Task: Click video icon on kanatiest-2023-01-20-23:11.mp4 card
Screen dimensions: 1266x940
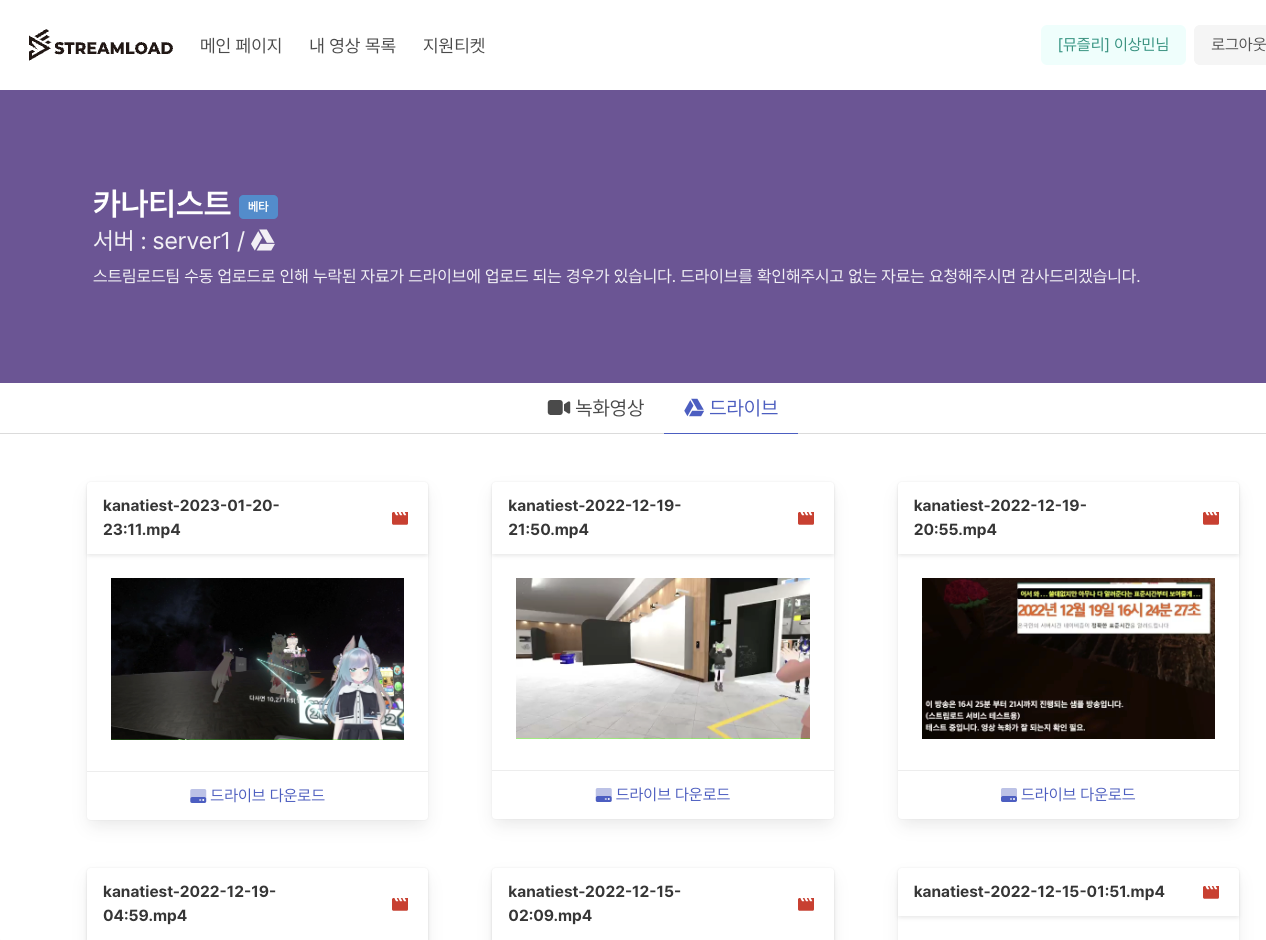Action: [400, 518]
